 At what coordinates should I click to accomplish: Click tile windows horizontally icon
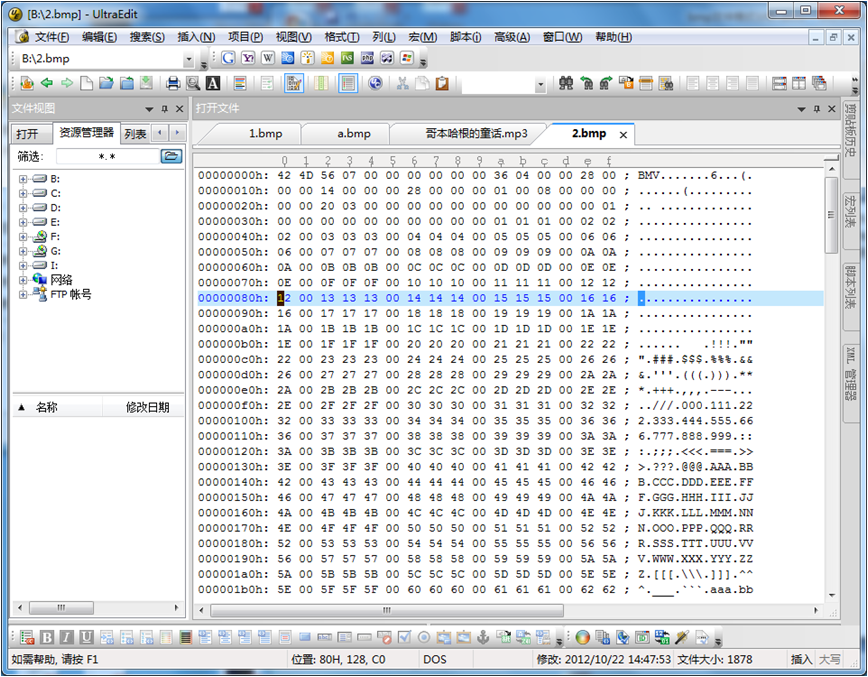pyautogui.click(x=779, y=84)
